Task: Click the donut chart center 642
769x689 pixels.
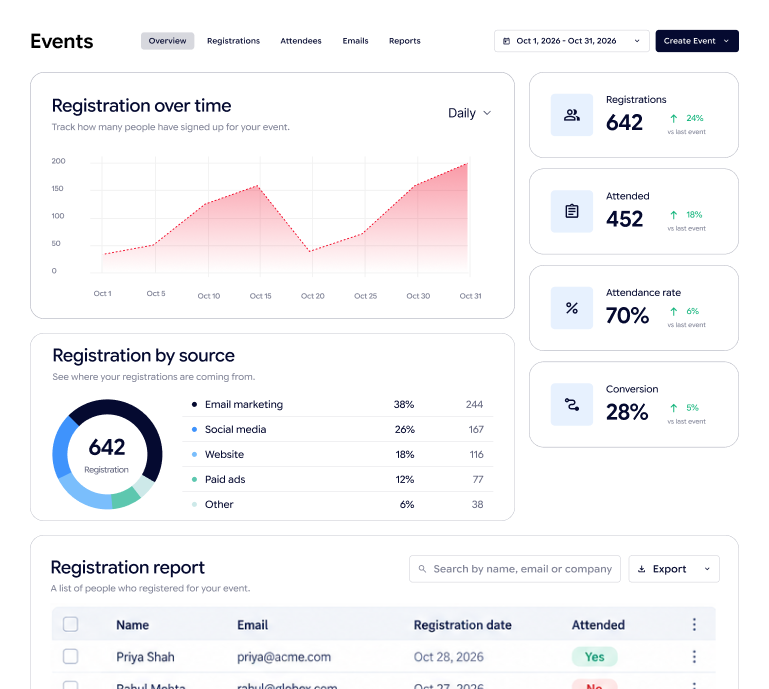Action: (107, 447)
